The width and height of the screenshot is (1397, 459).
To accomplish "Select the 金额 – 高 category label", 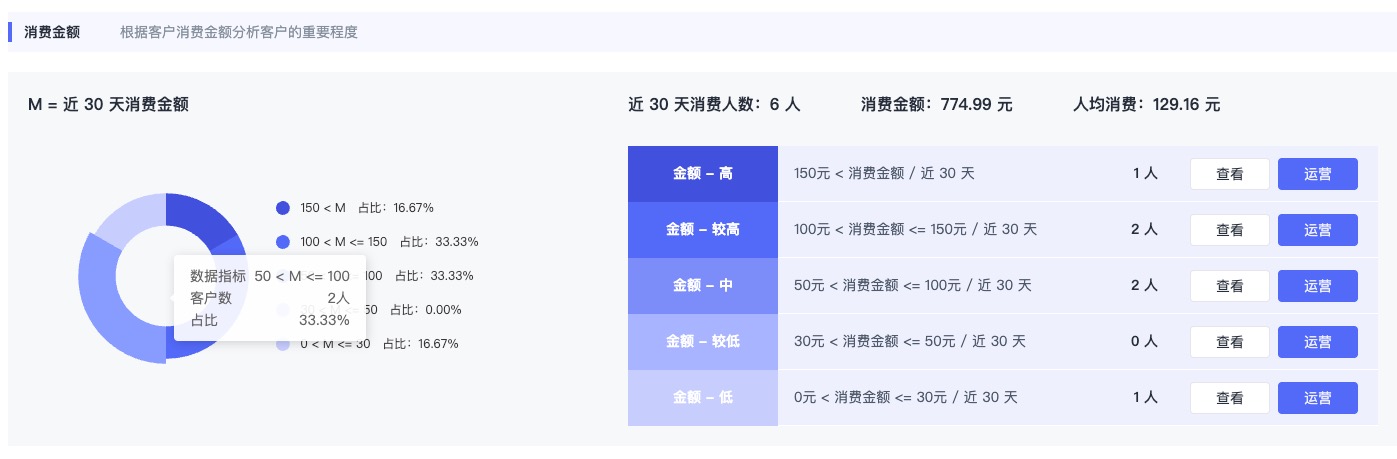I will click(703, 174).
